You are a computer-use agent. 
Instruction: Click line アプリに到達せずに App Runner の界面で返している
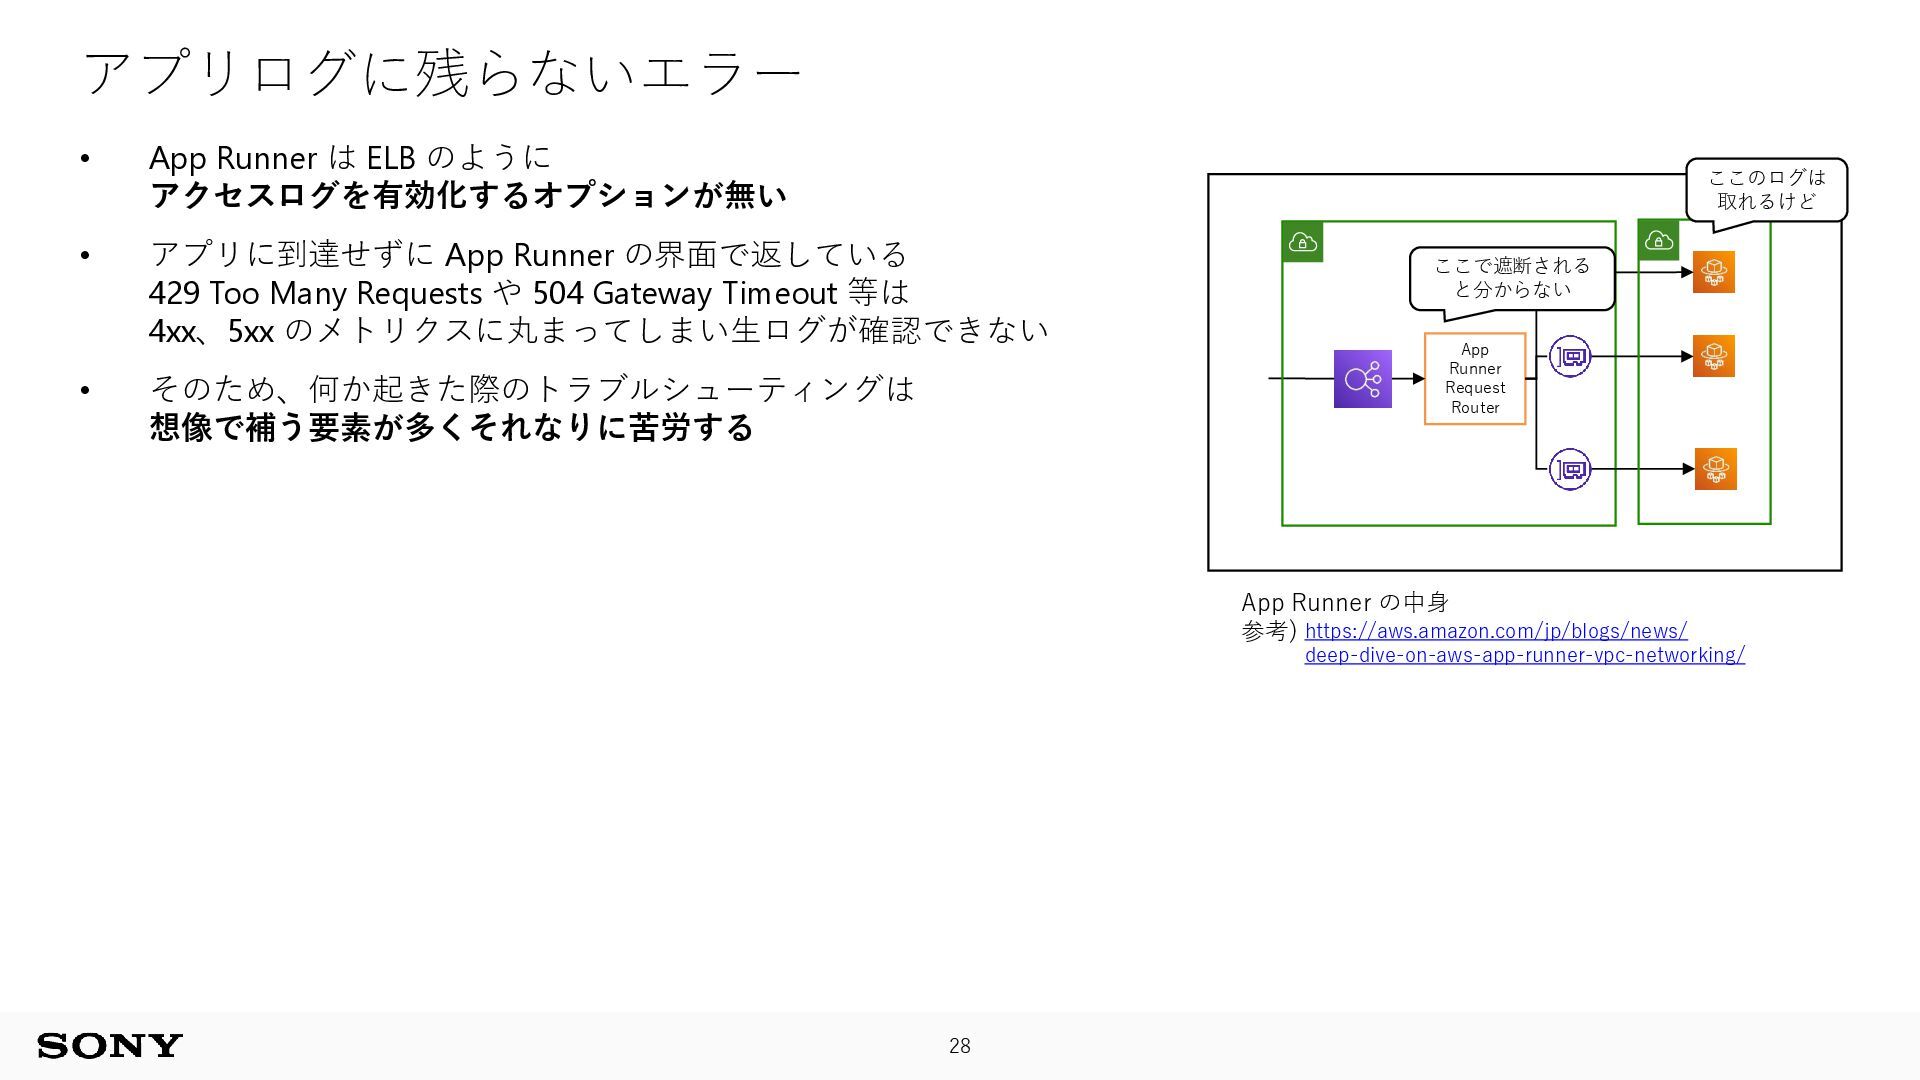(529, 255)
